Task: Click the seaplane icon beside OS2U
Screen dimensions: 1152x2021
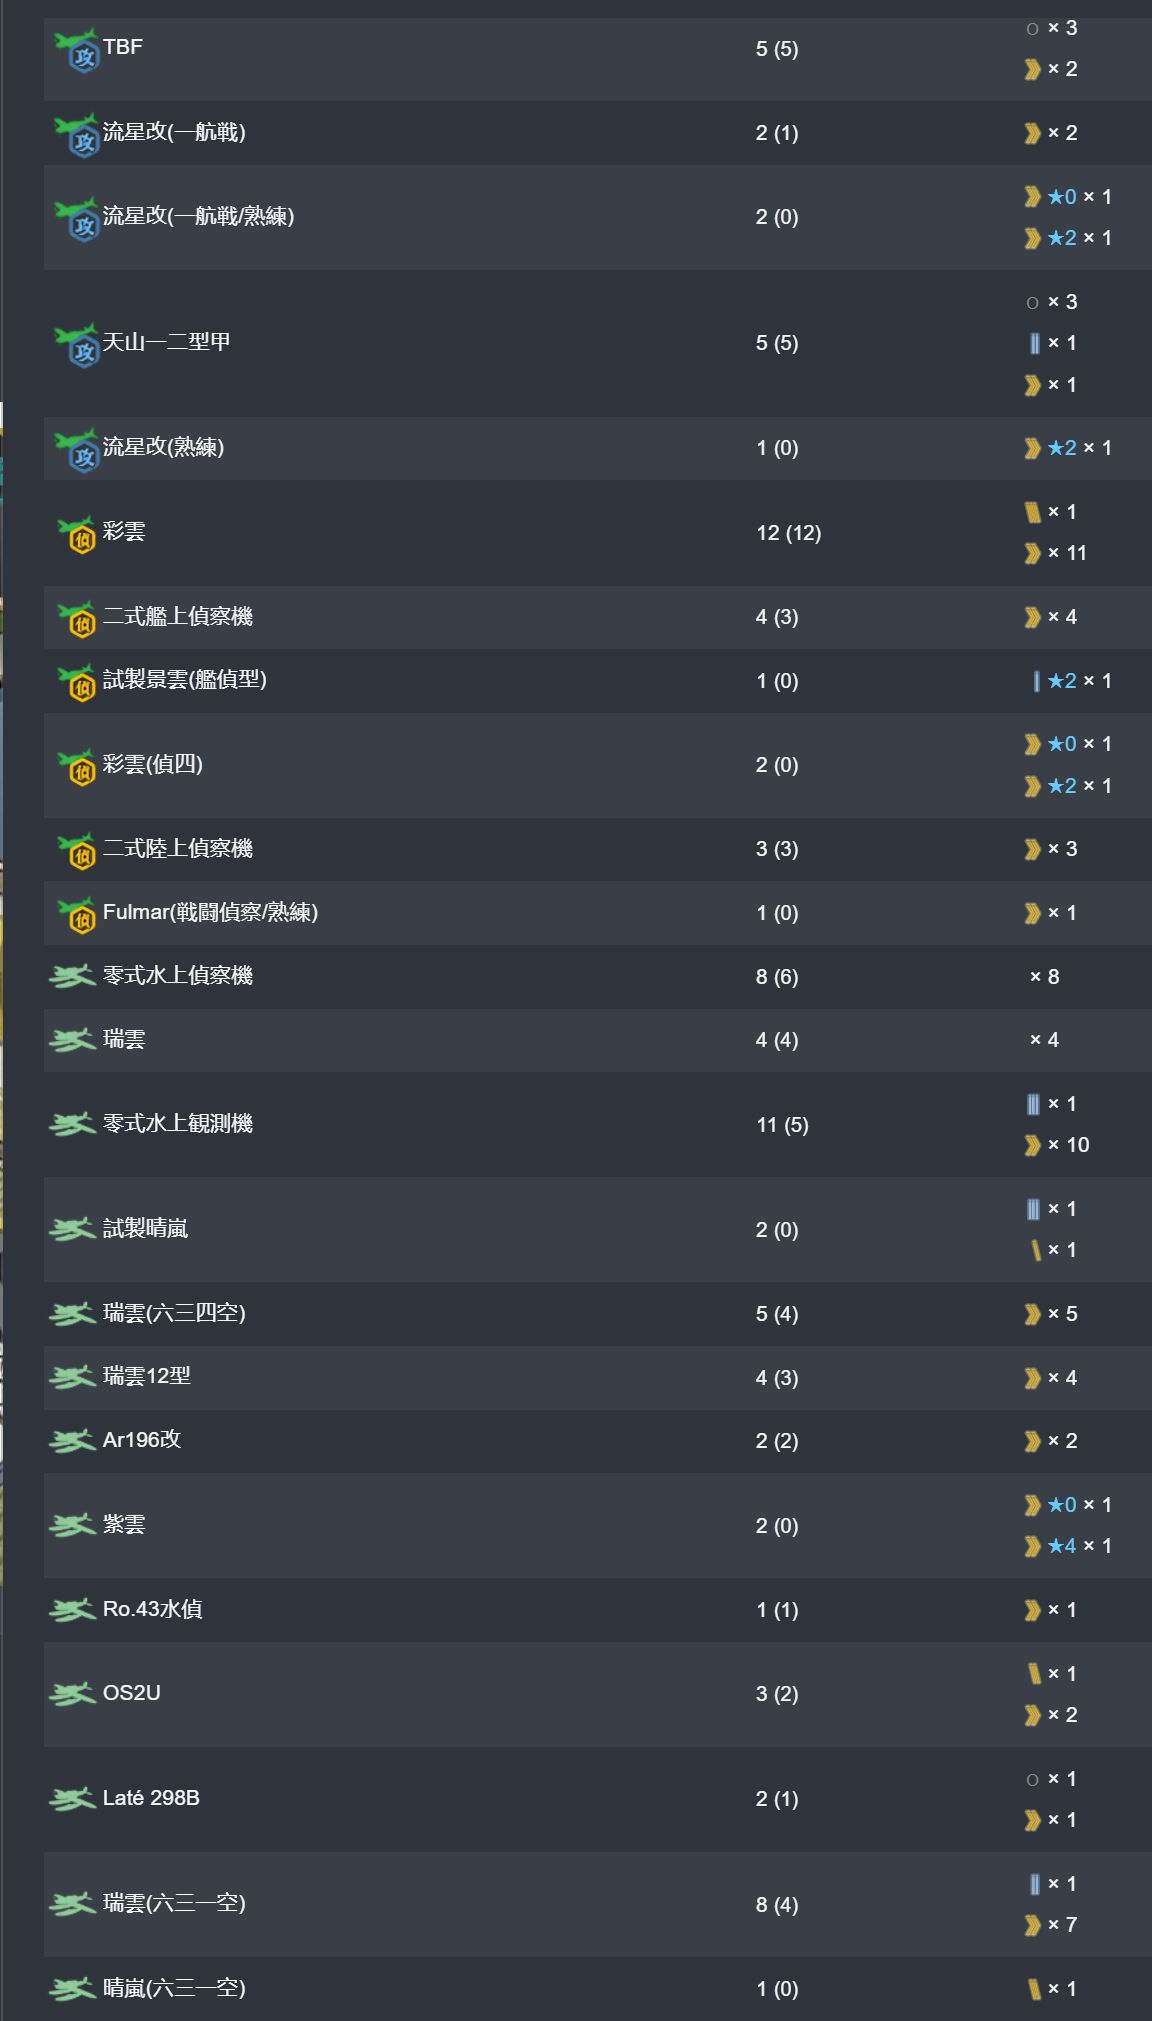Action: pyautogui.click(x=73, y=1693)
